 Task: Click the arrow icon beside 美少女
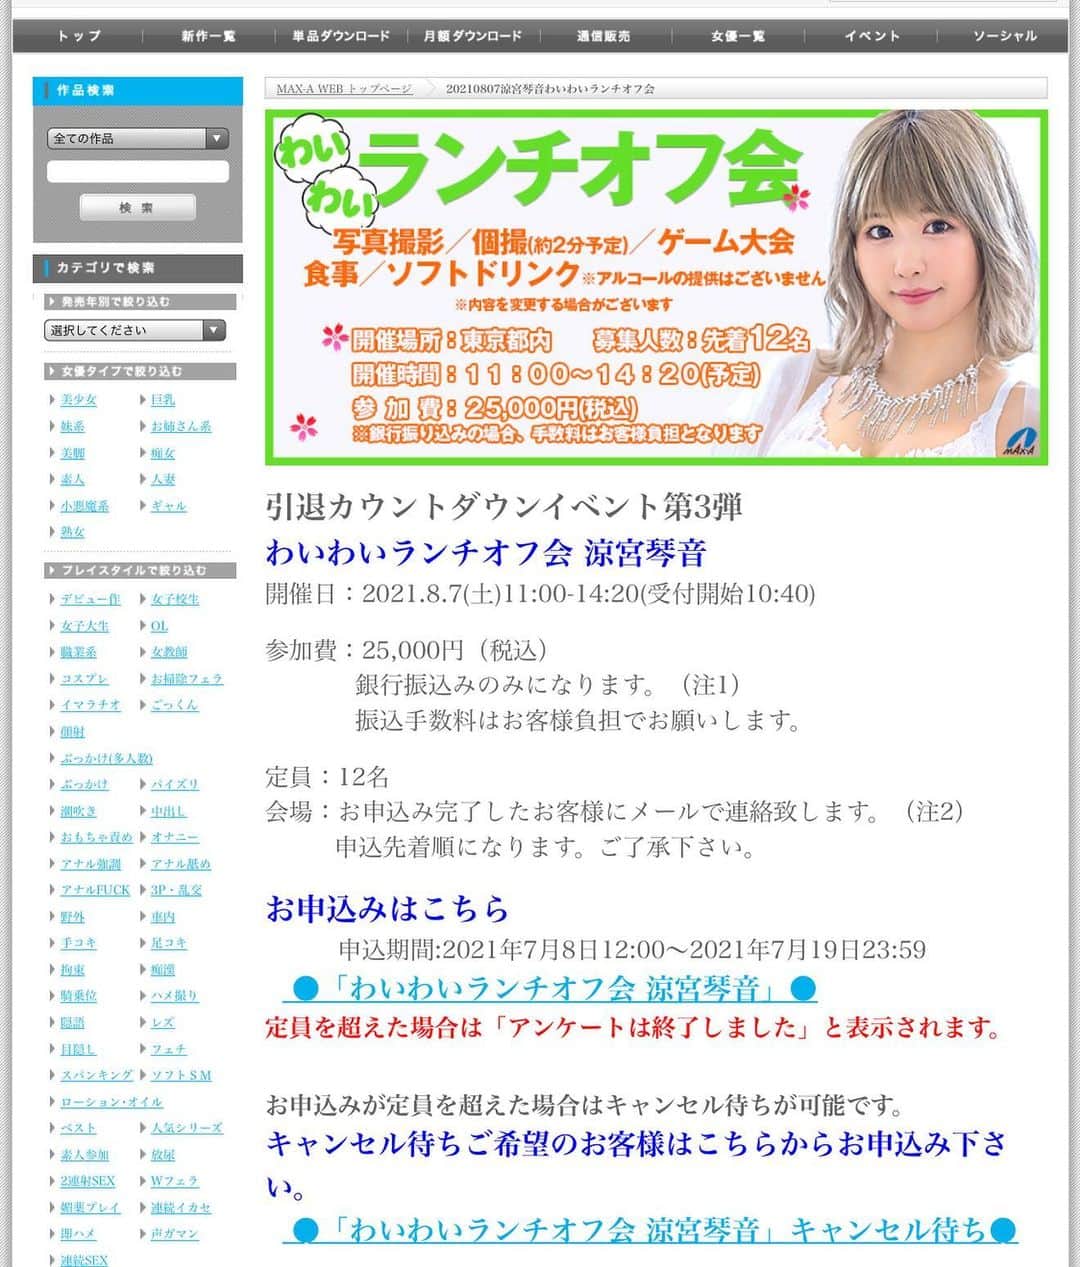coord(53,400)
